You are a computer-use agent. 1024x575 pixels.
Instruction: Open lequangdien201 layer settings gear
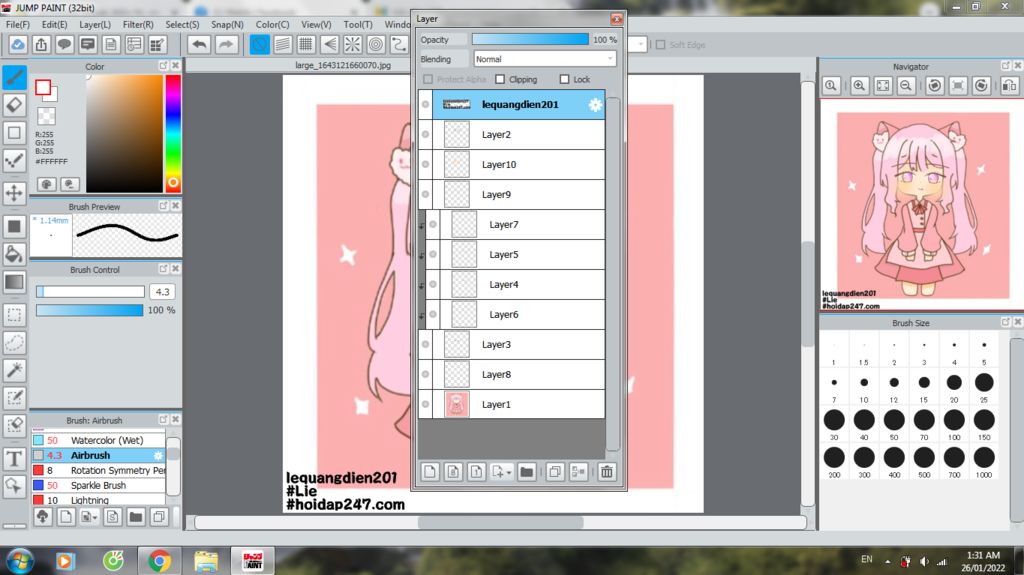tap(595, 105)
